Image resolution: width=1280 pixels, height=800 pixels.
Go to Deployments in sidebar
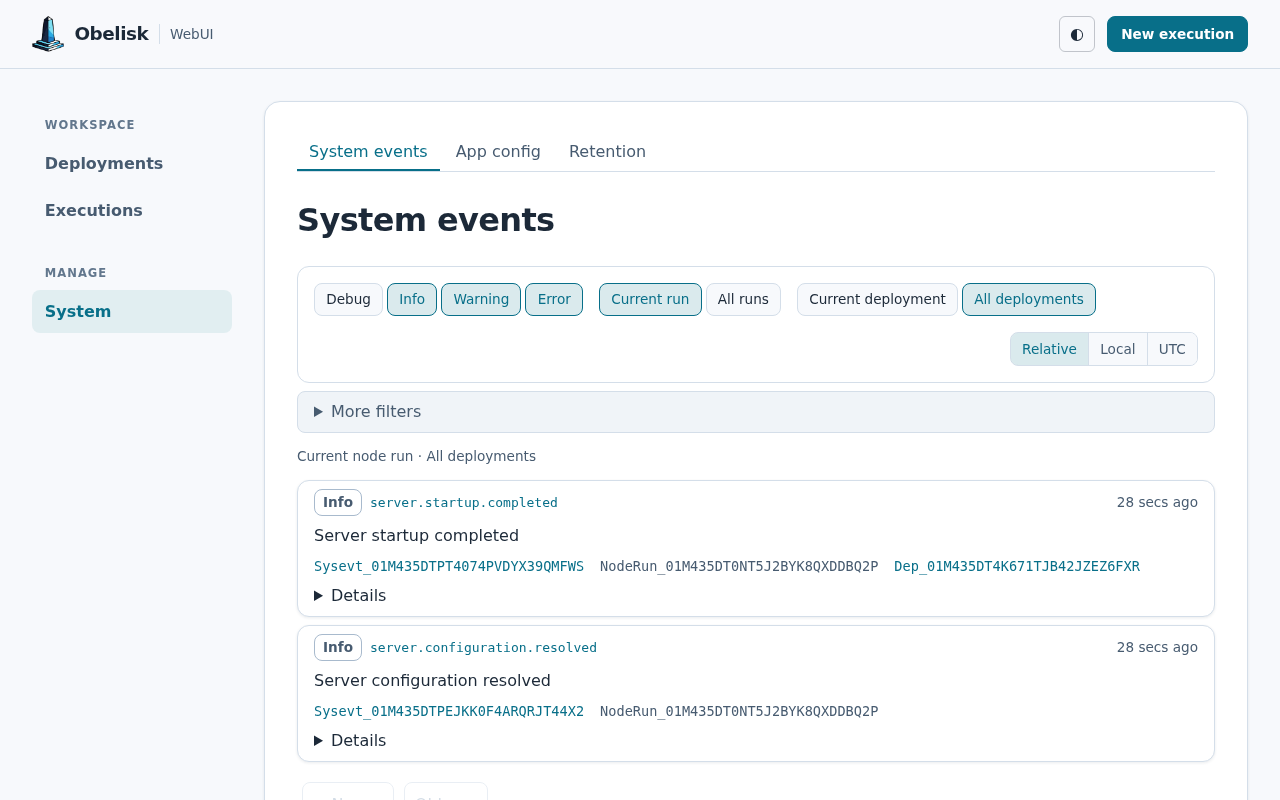(x=132, y=164)
